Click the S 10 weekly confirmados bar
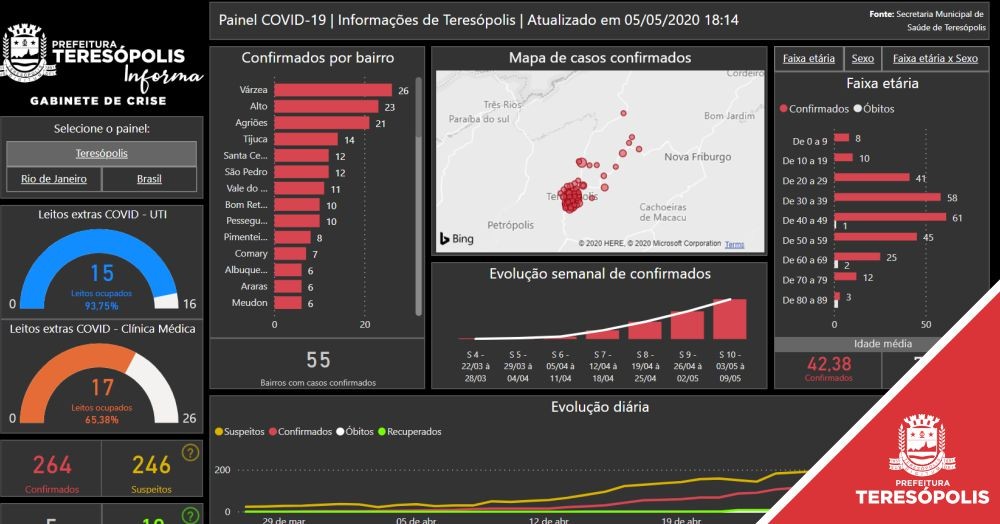 tap(729, 320)
